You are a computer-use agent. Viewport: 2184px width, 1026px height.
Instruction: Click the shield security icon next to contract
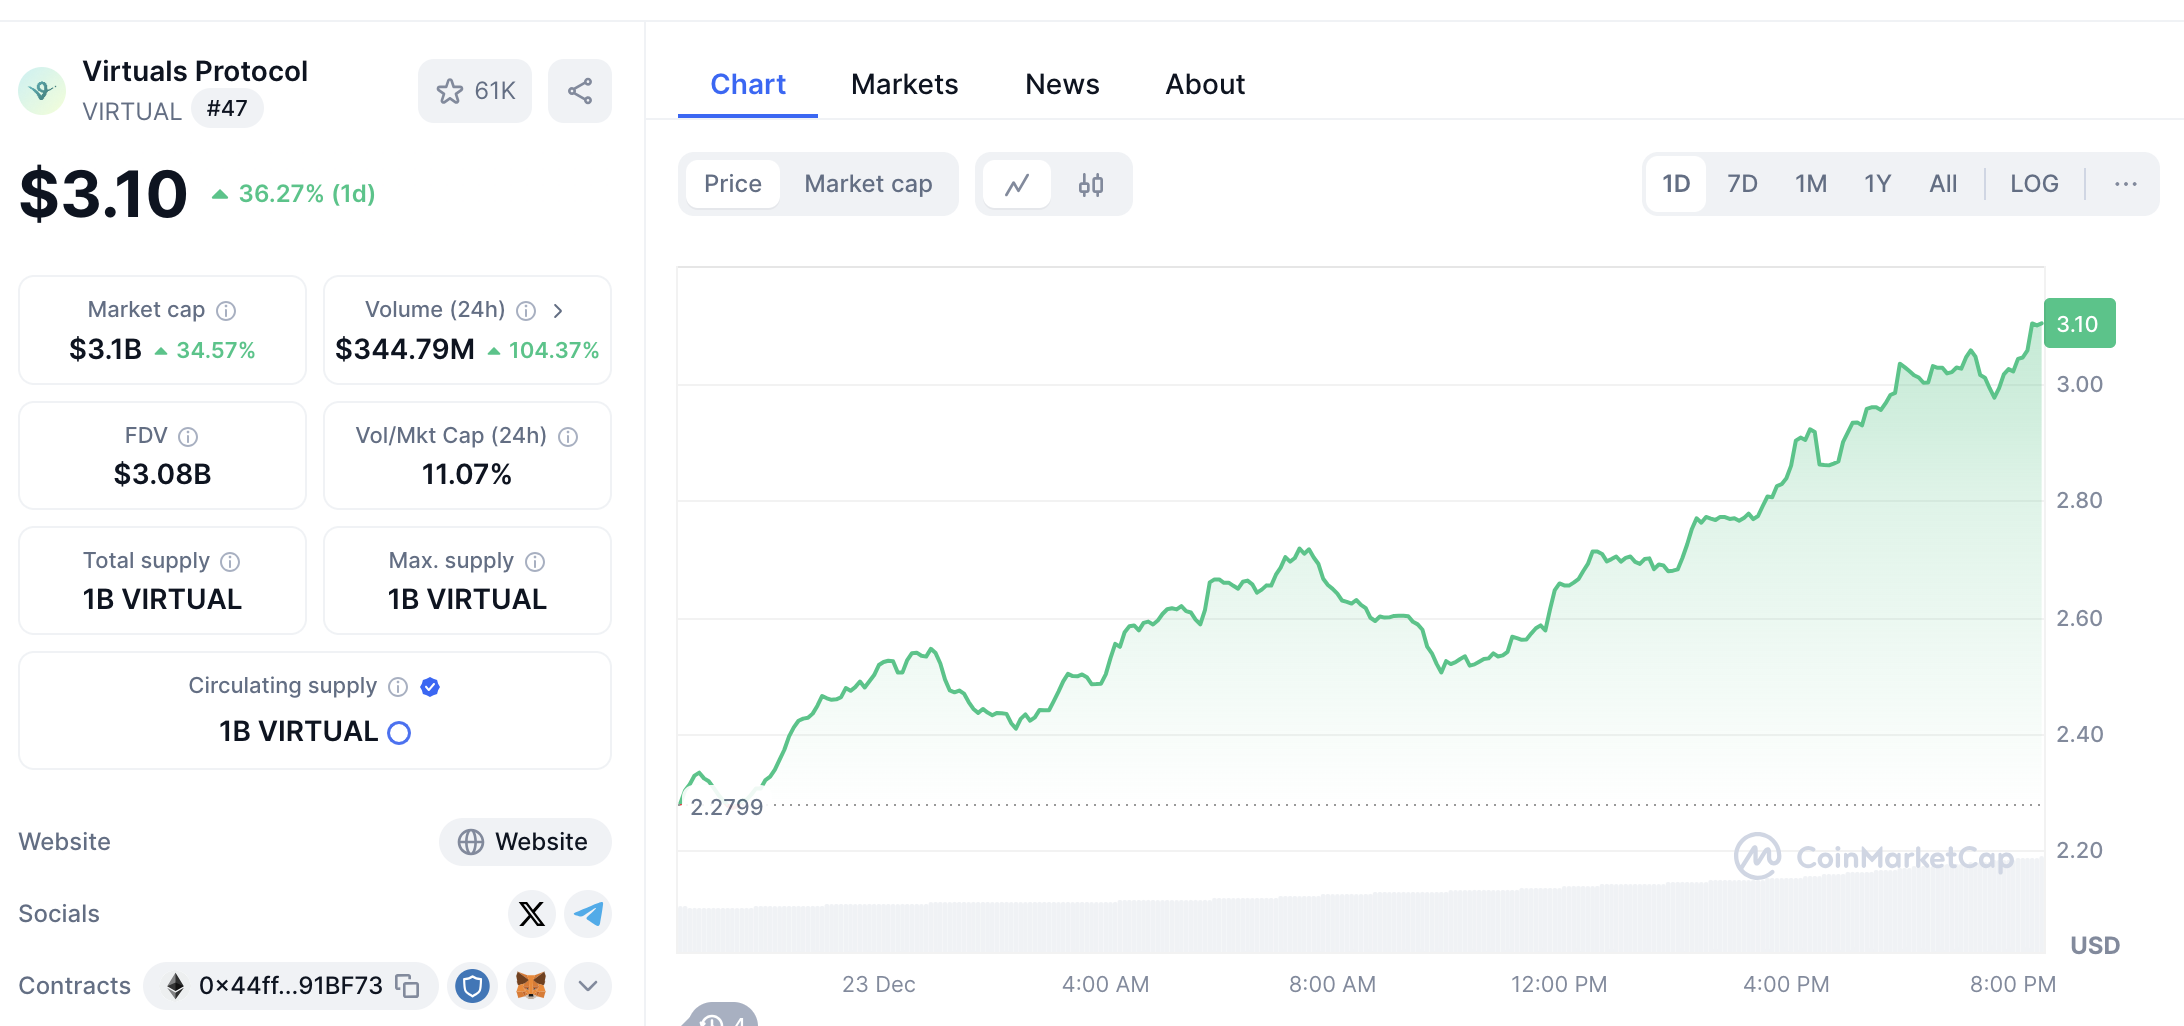(x=473, y=987)
